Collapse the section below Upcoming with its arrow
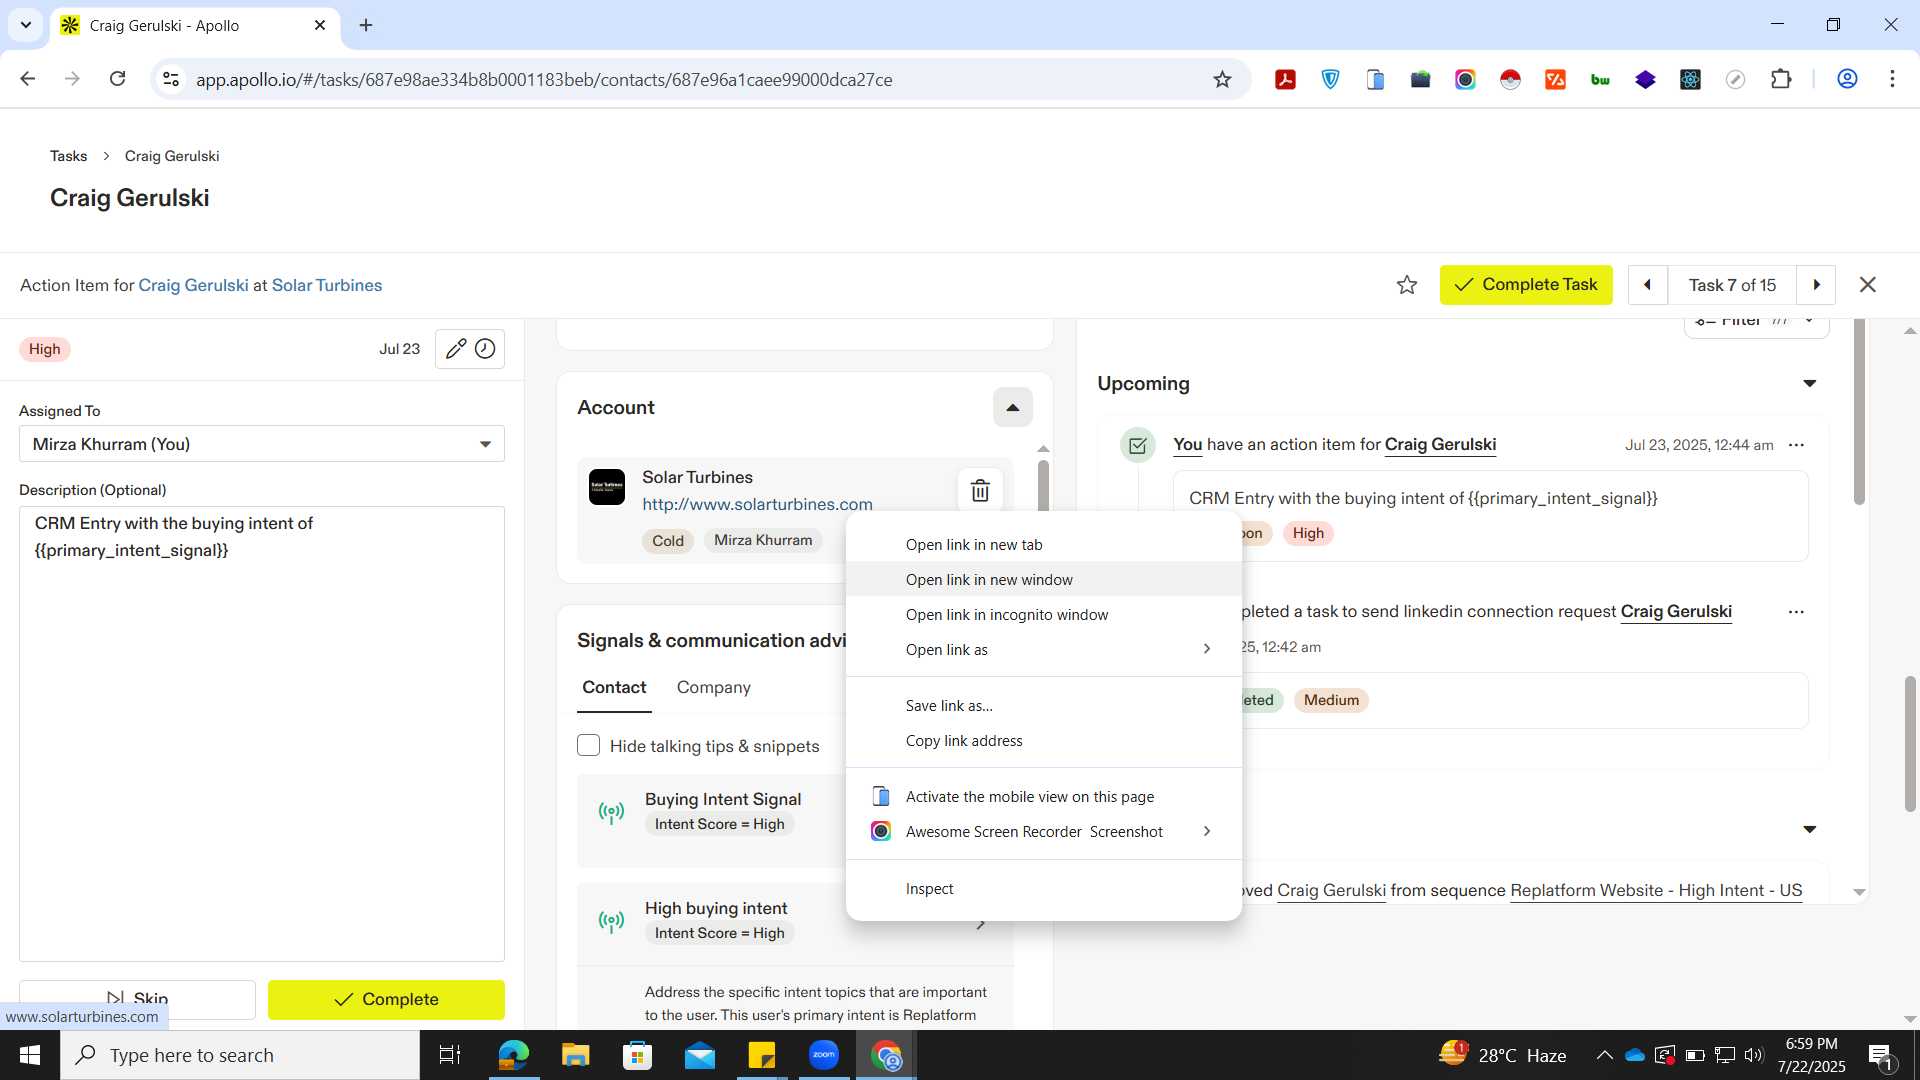The width and height of the screenshot is (1920, 1080). tap(1809, 829)
